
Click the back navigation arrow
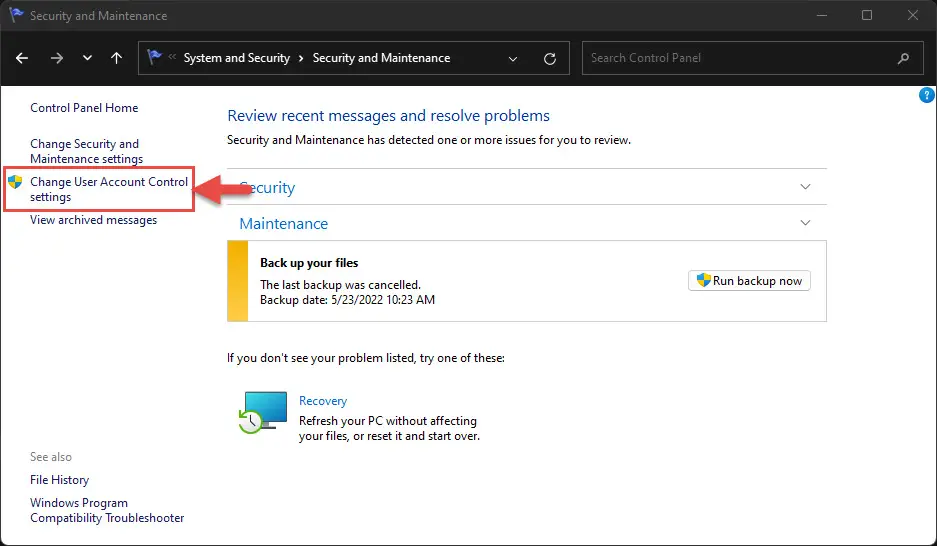(23, 58)
